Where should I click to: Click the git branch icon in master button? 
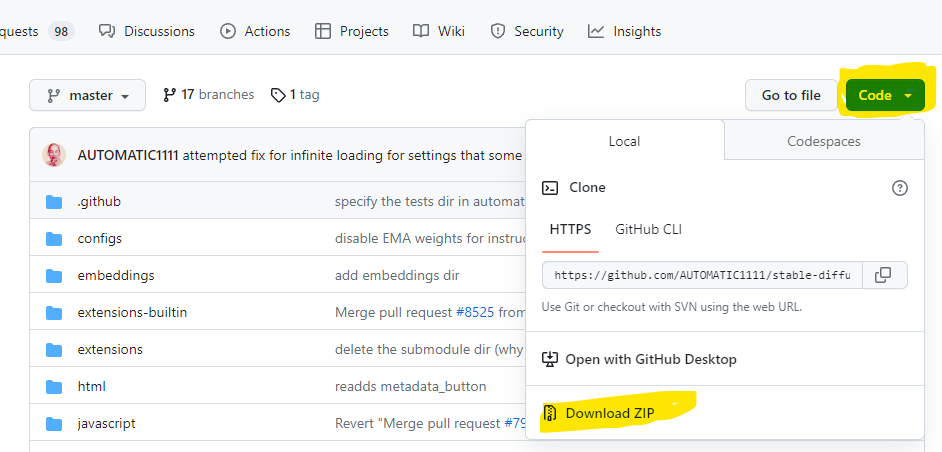coord(53,96)
